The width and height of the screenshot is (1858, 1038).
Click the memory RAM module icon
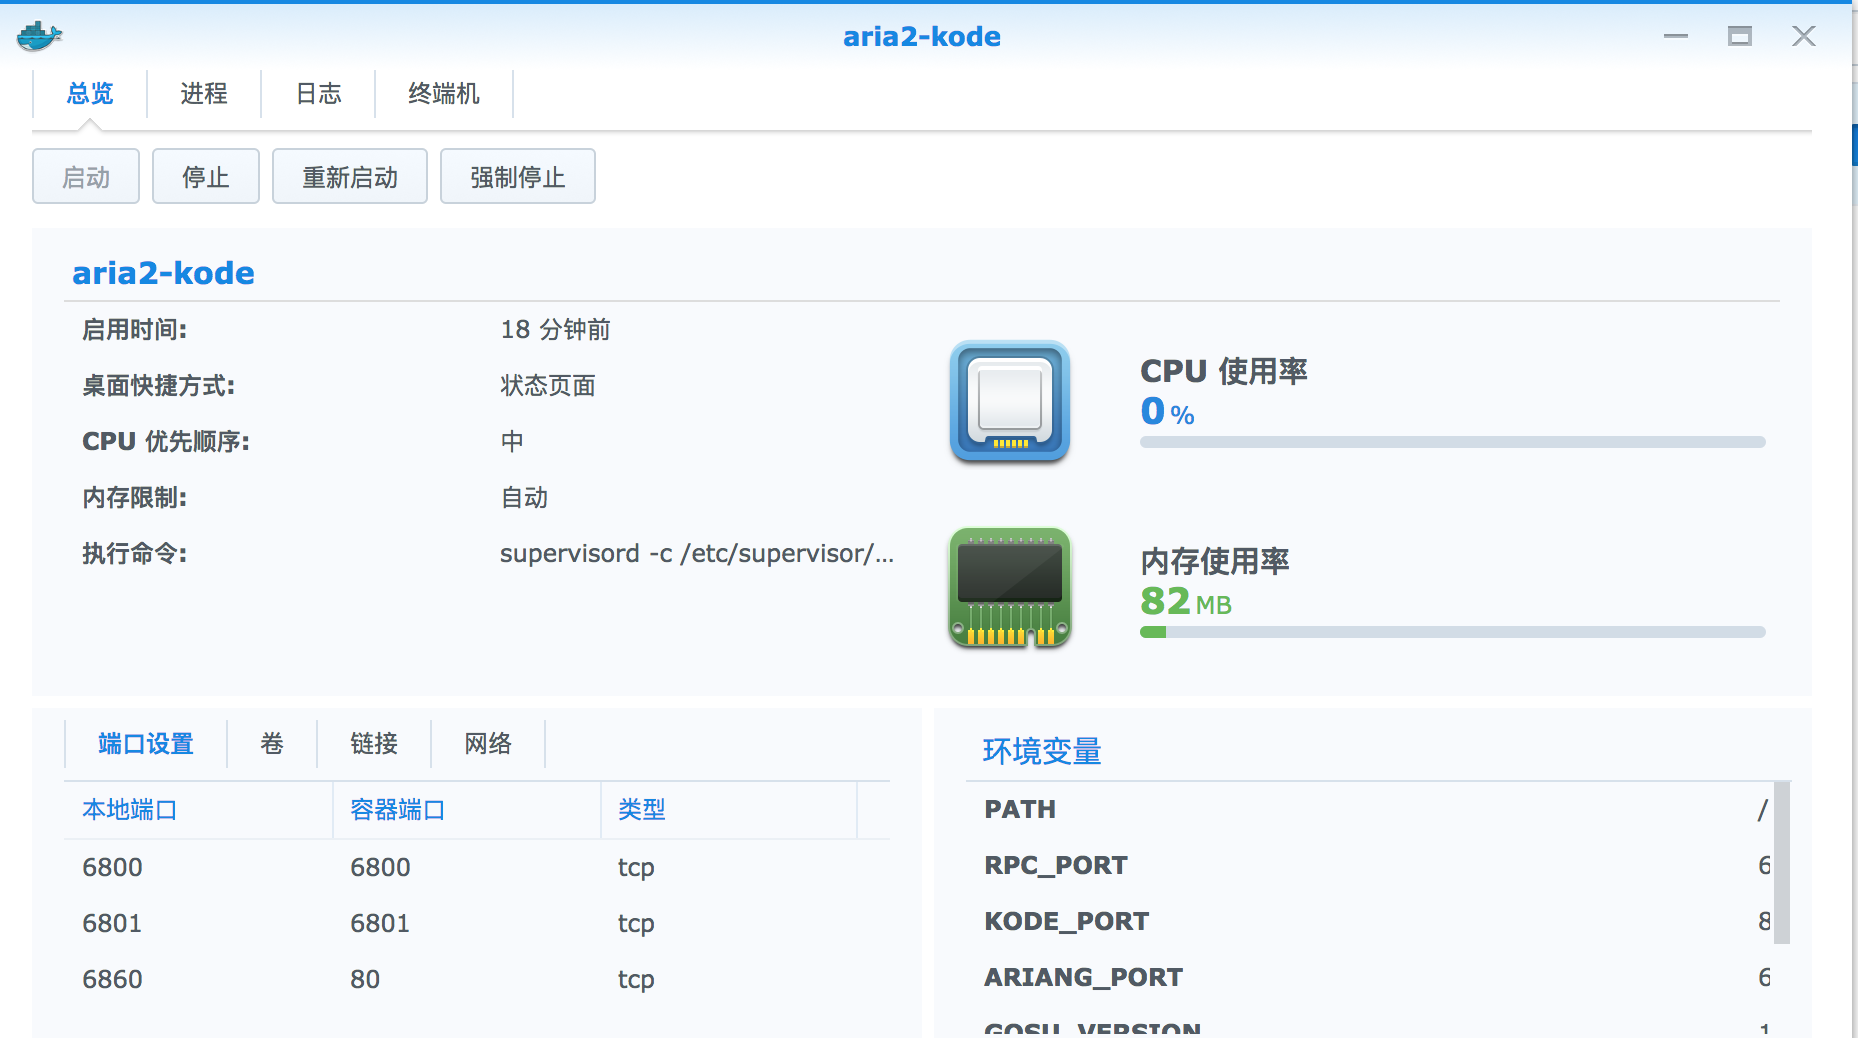tap(1010, 587)
